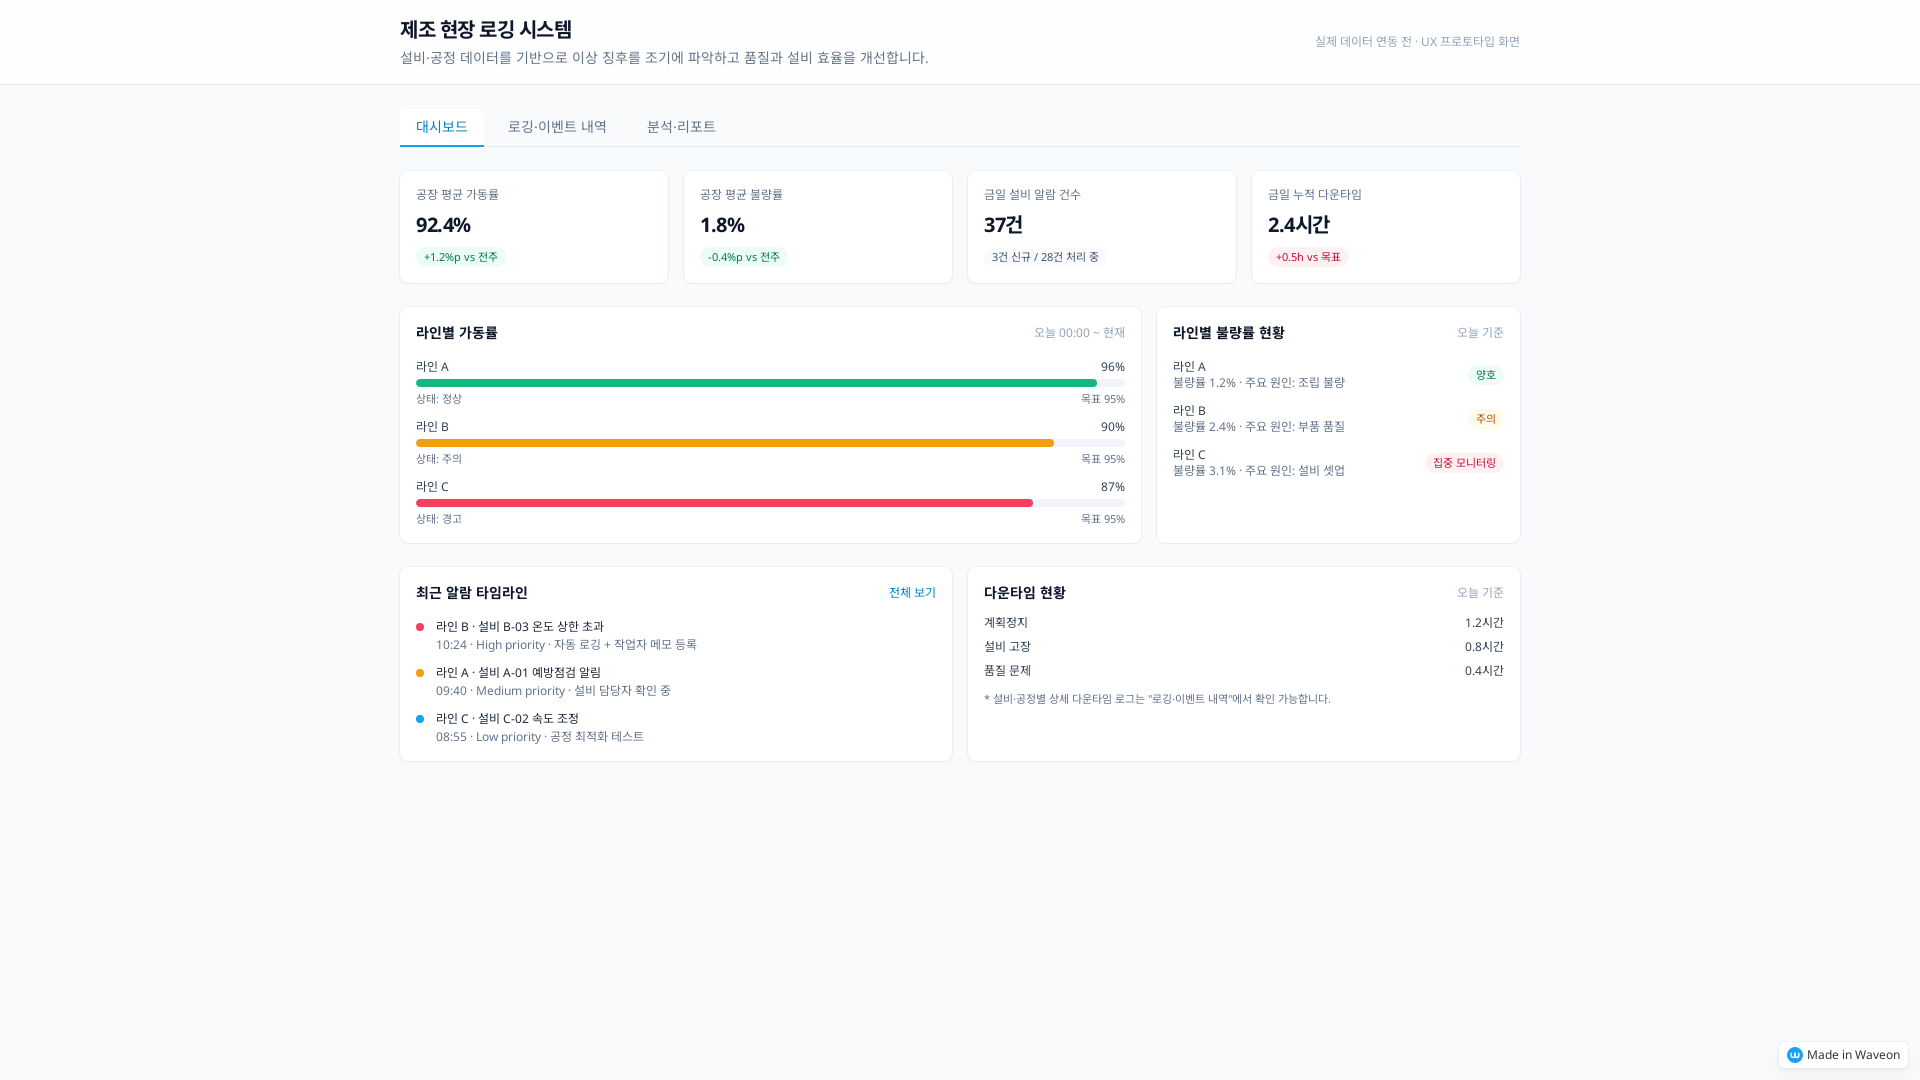Click the 금일 설비 알람 건수 card
This screenshot has width=1920, height=1080.
point(1102,227)
